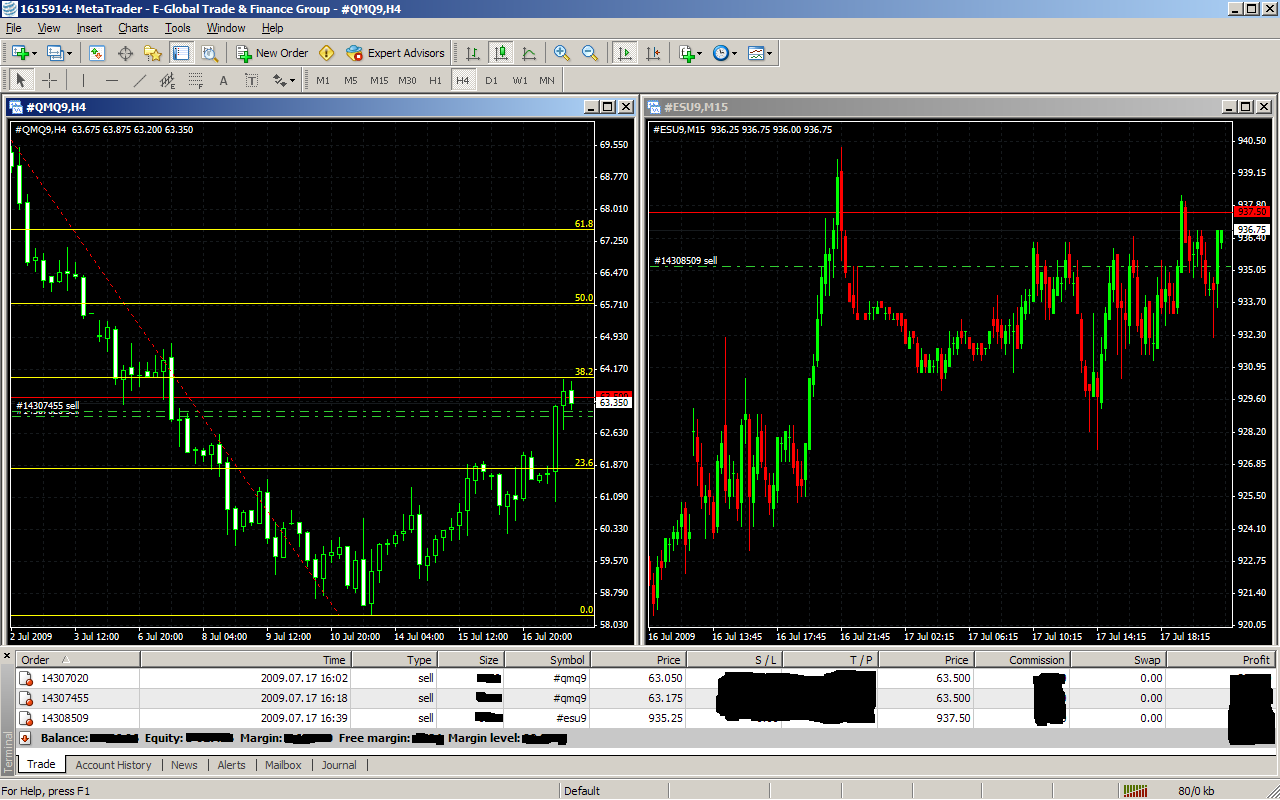Select the Horizontal Line drawing tool
Screen dimensions: 1280x800
pyautogui.click(x=111, y=80)
